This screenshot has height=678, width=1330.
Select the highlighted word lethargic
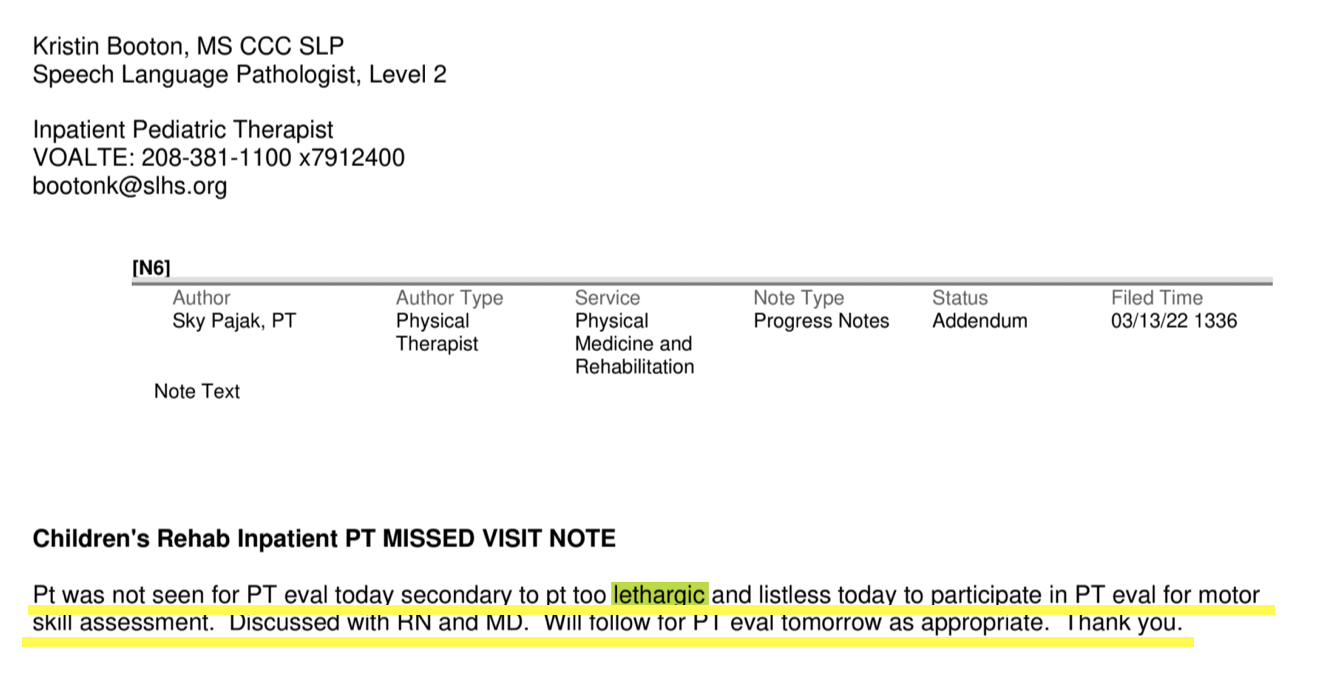[660, 595]
